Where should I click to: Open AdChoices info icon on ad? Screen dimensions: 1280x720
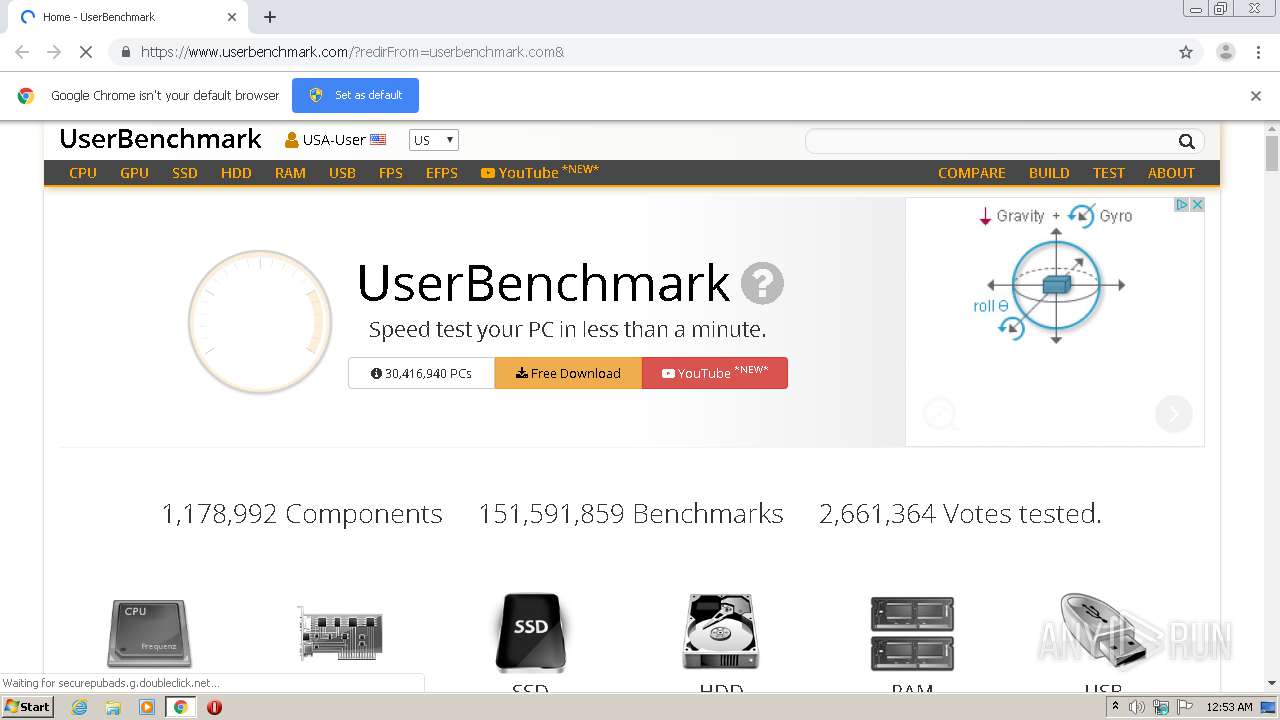pos(1181,204)
